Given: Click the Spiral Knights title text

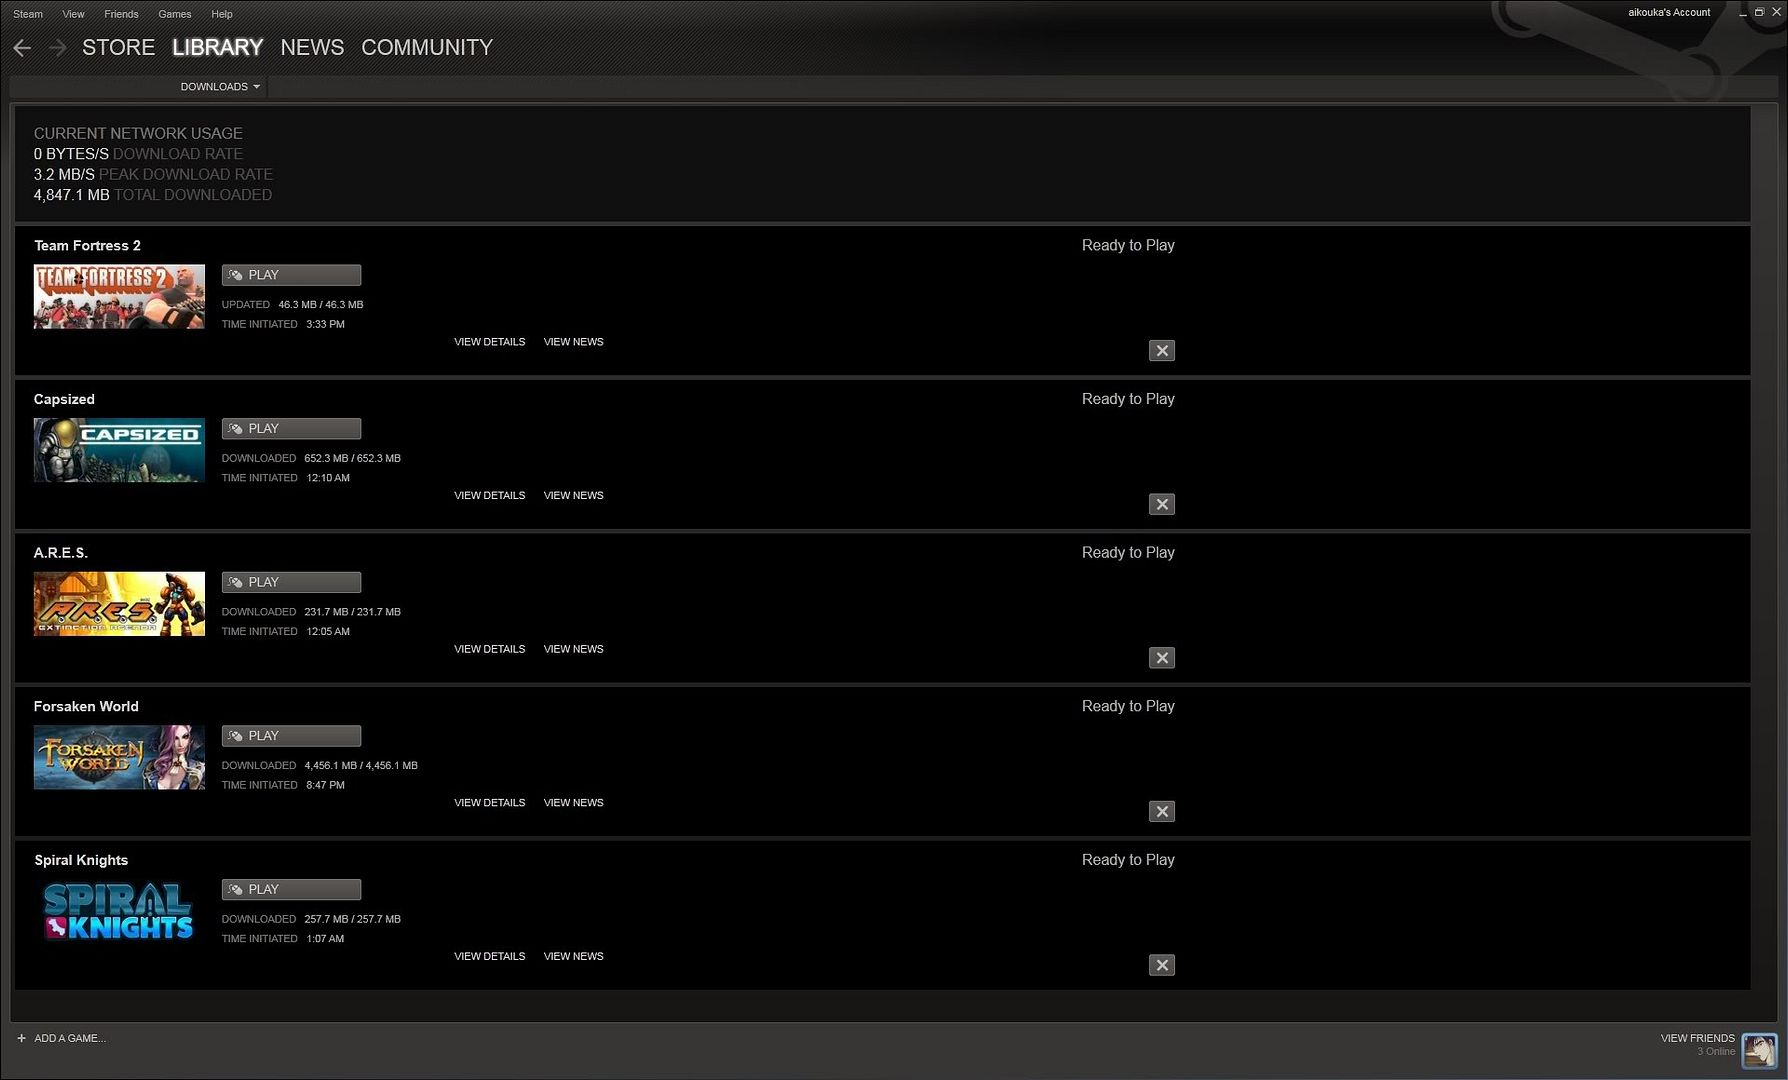Looking at the screenshot, I should (x=81, y=861).
